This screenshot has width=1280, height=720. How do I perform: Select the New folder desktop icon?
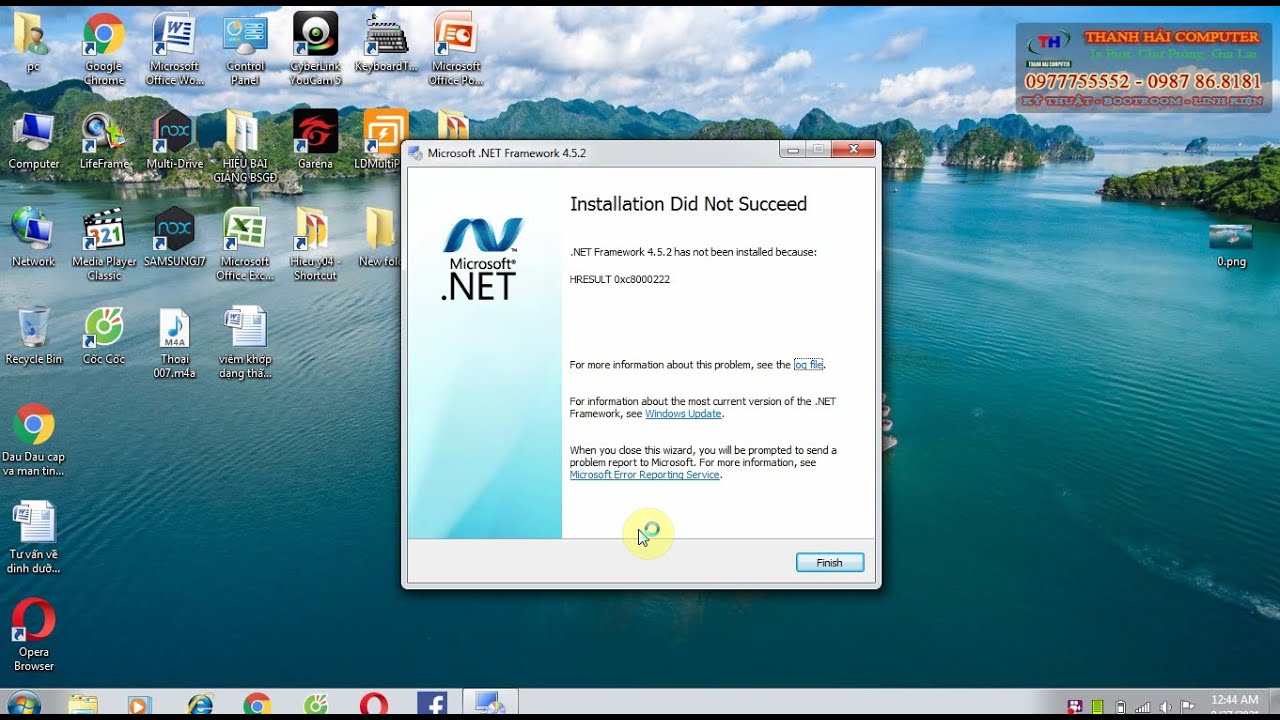[380, 238]
